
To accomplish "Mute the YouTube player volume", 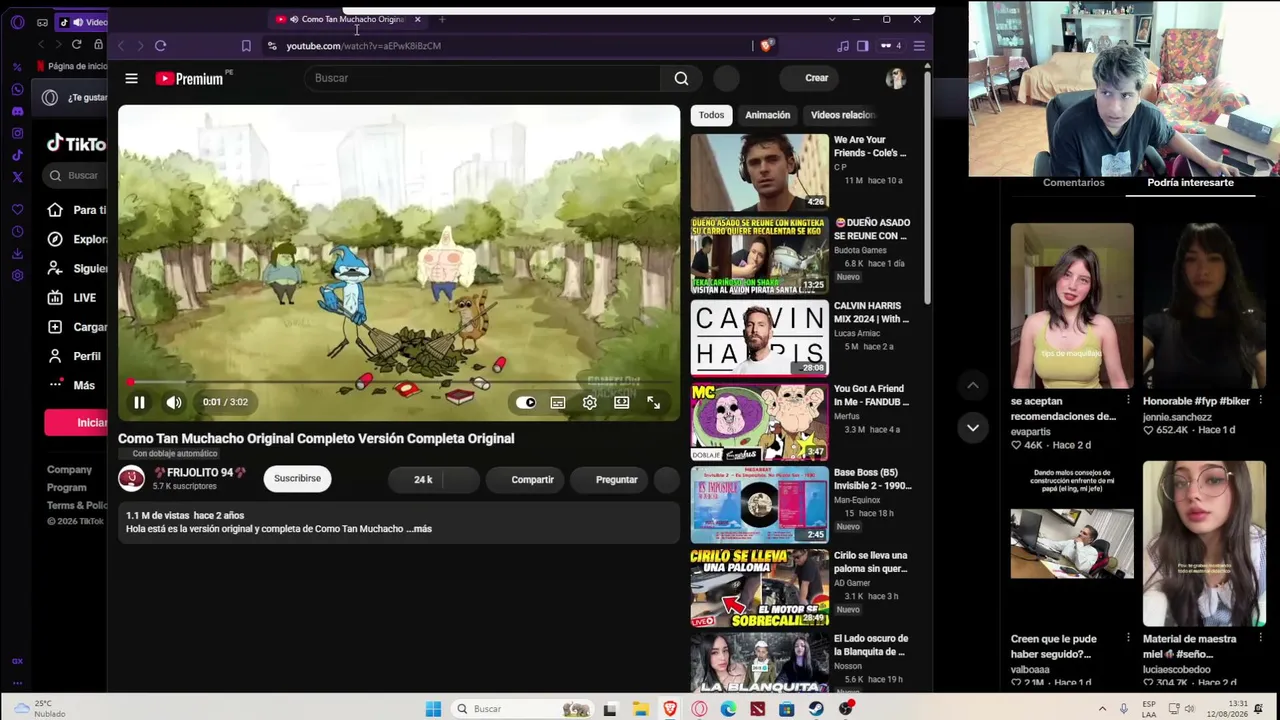I will [x=174, y=402].
